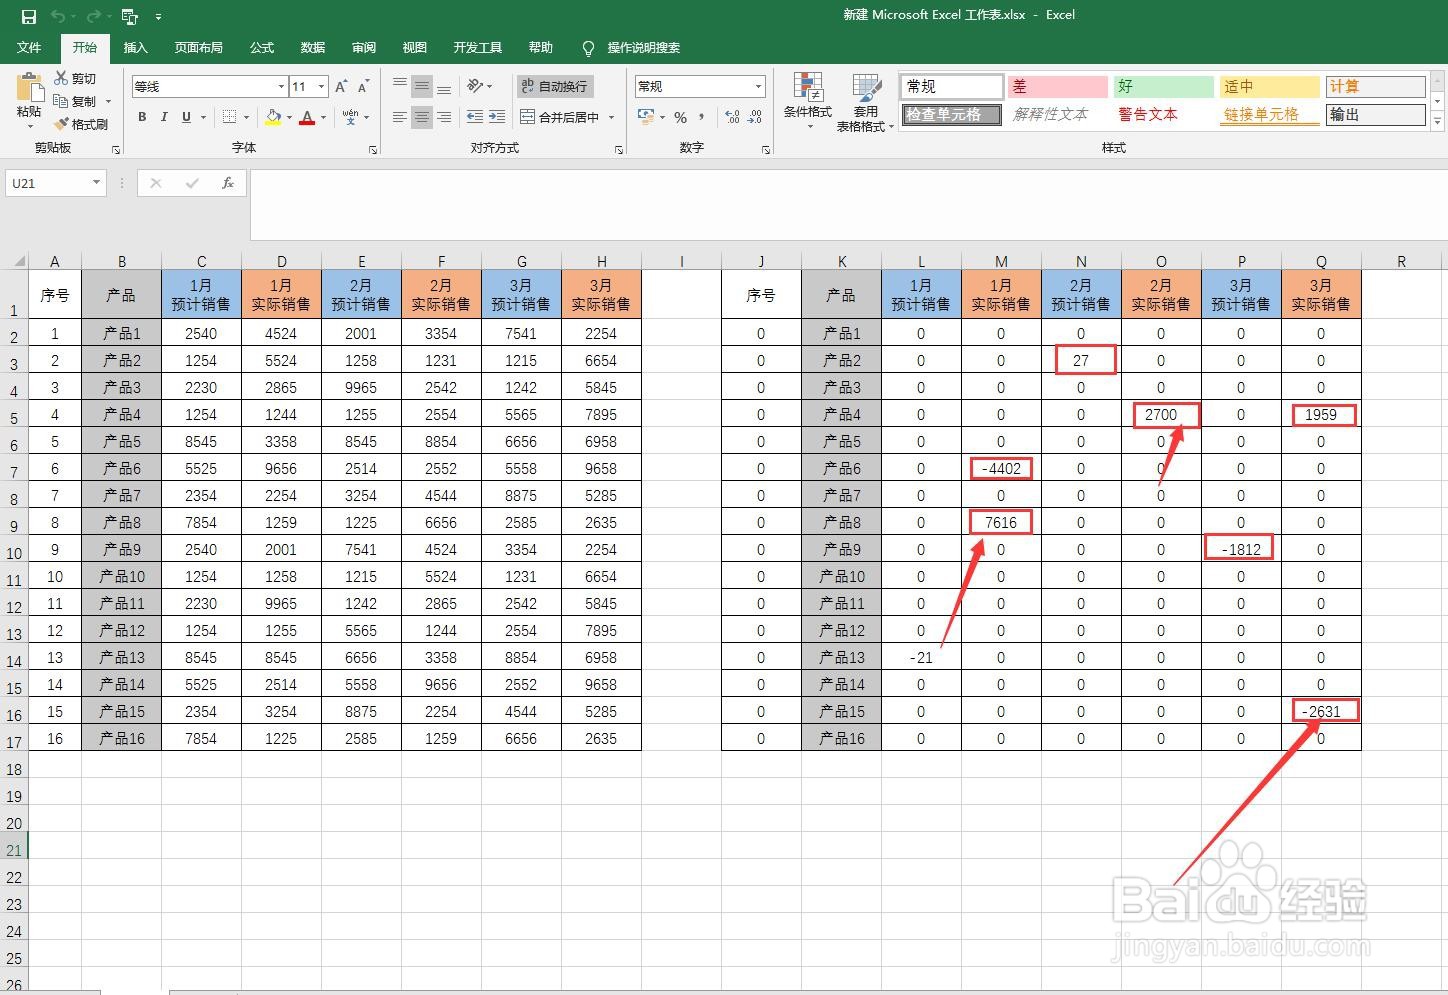The image size is (1448, 995).
Task: Expand the font color dropdown arrow
Action: (x=323, y=117)
